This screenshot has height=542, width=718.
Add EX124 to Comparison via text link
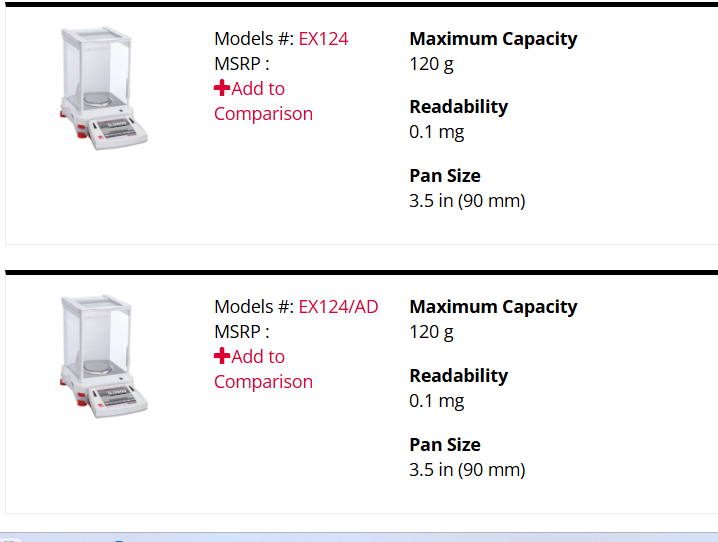[263, 101]
